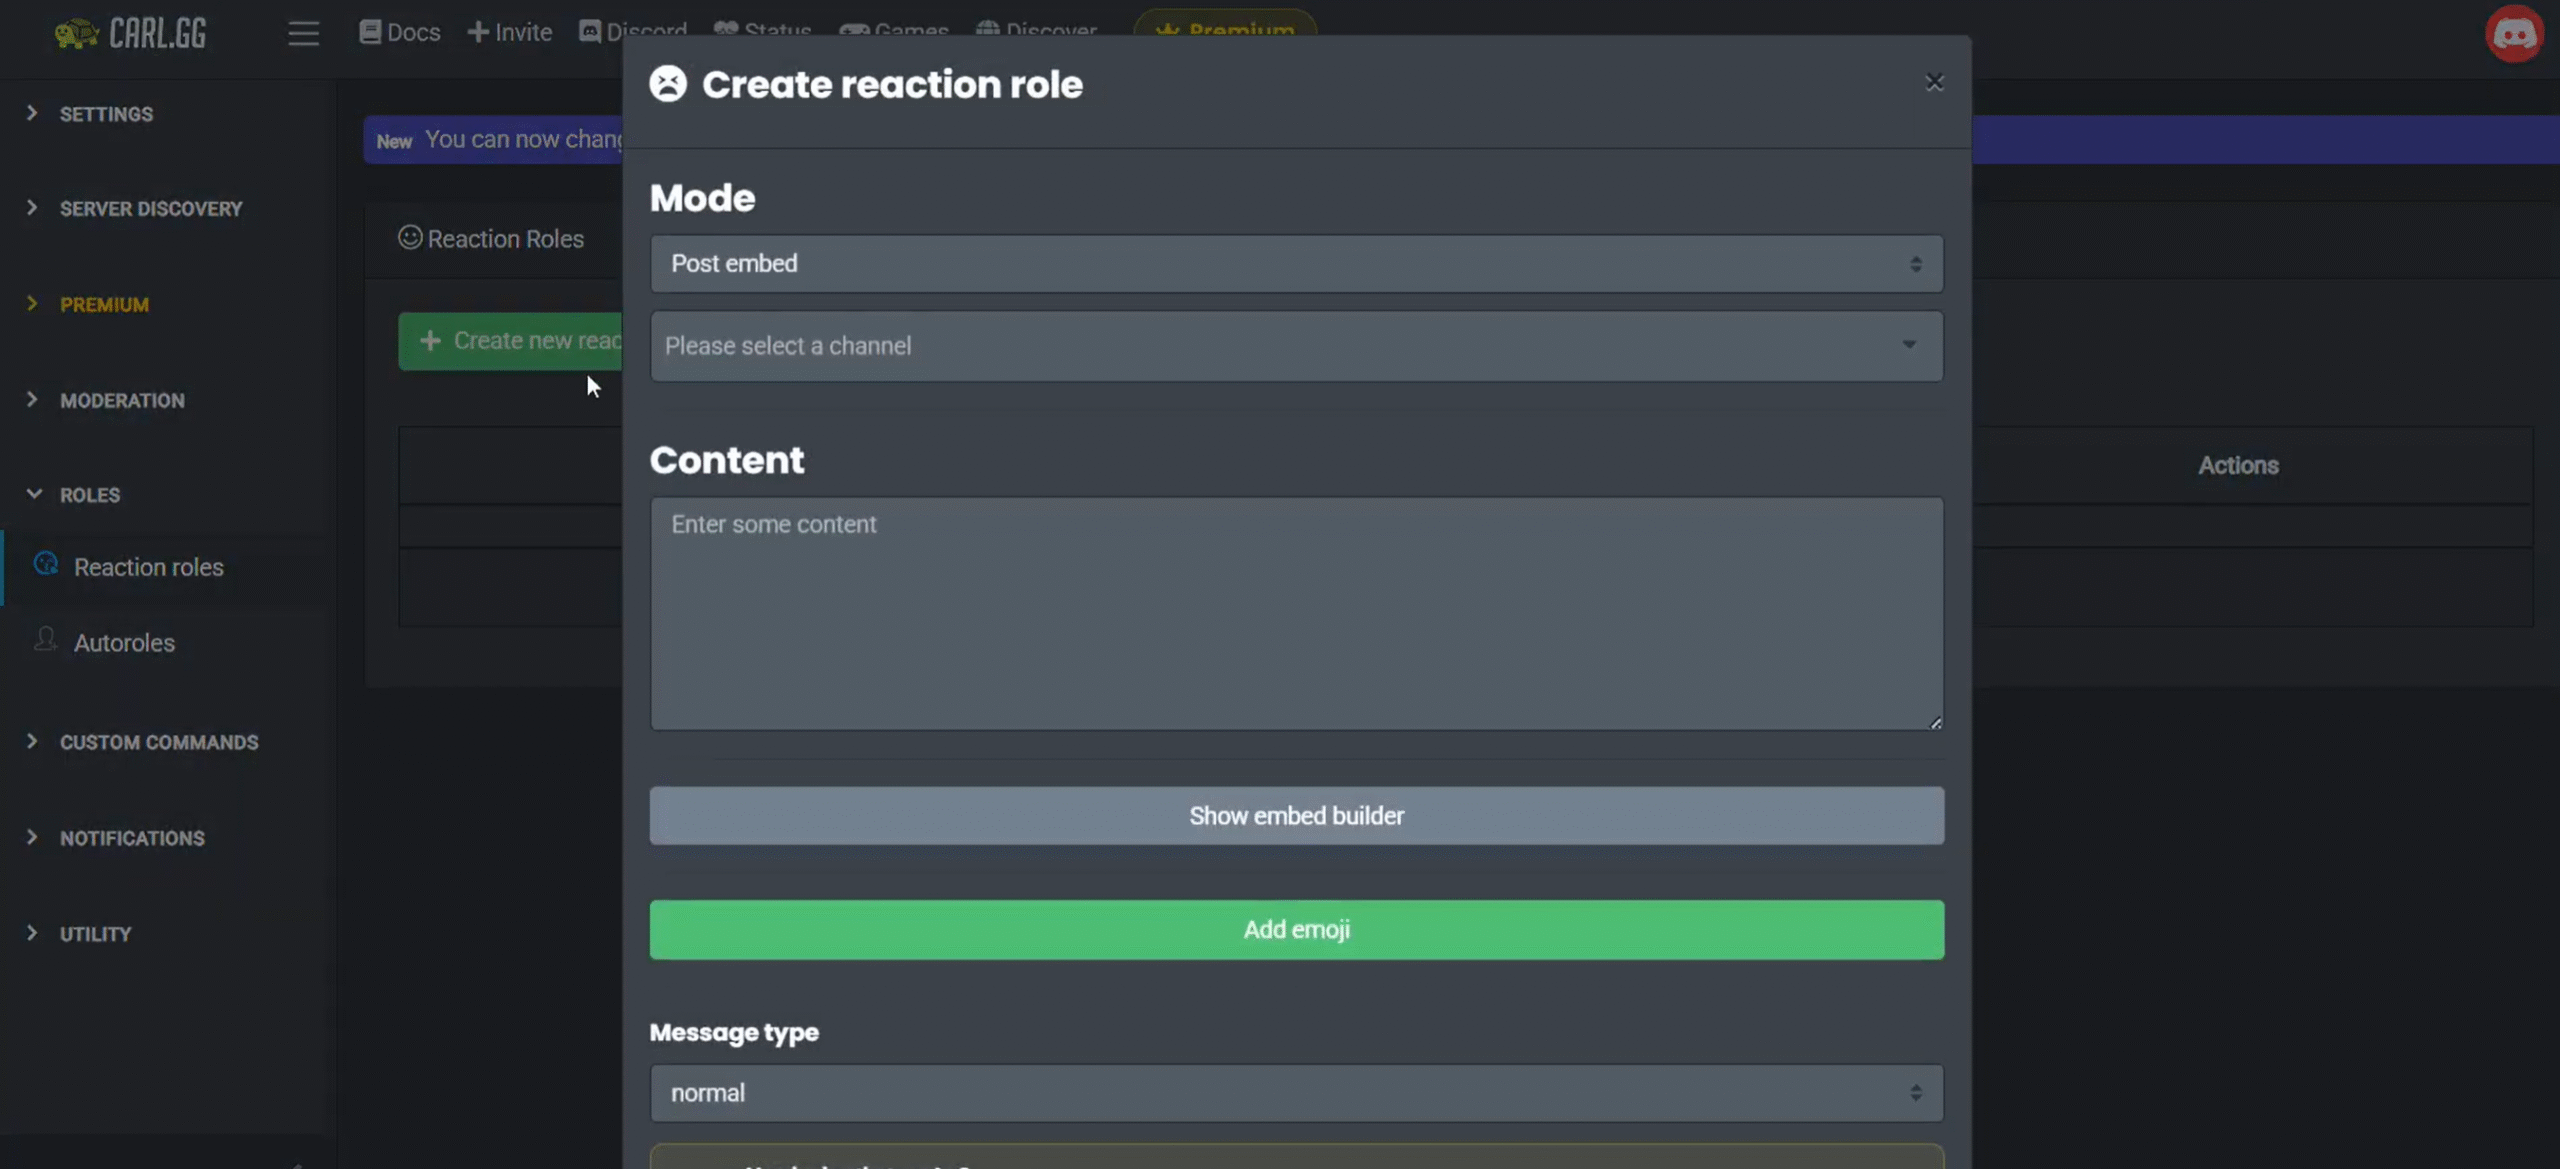Click the Invite plus icon

pos(478,32)
